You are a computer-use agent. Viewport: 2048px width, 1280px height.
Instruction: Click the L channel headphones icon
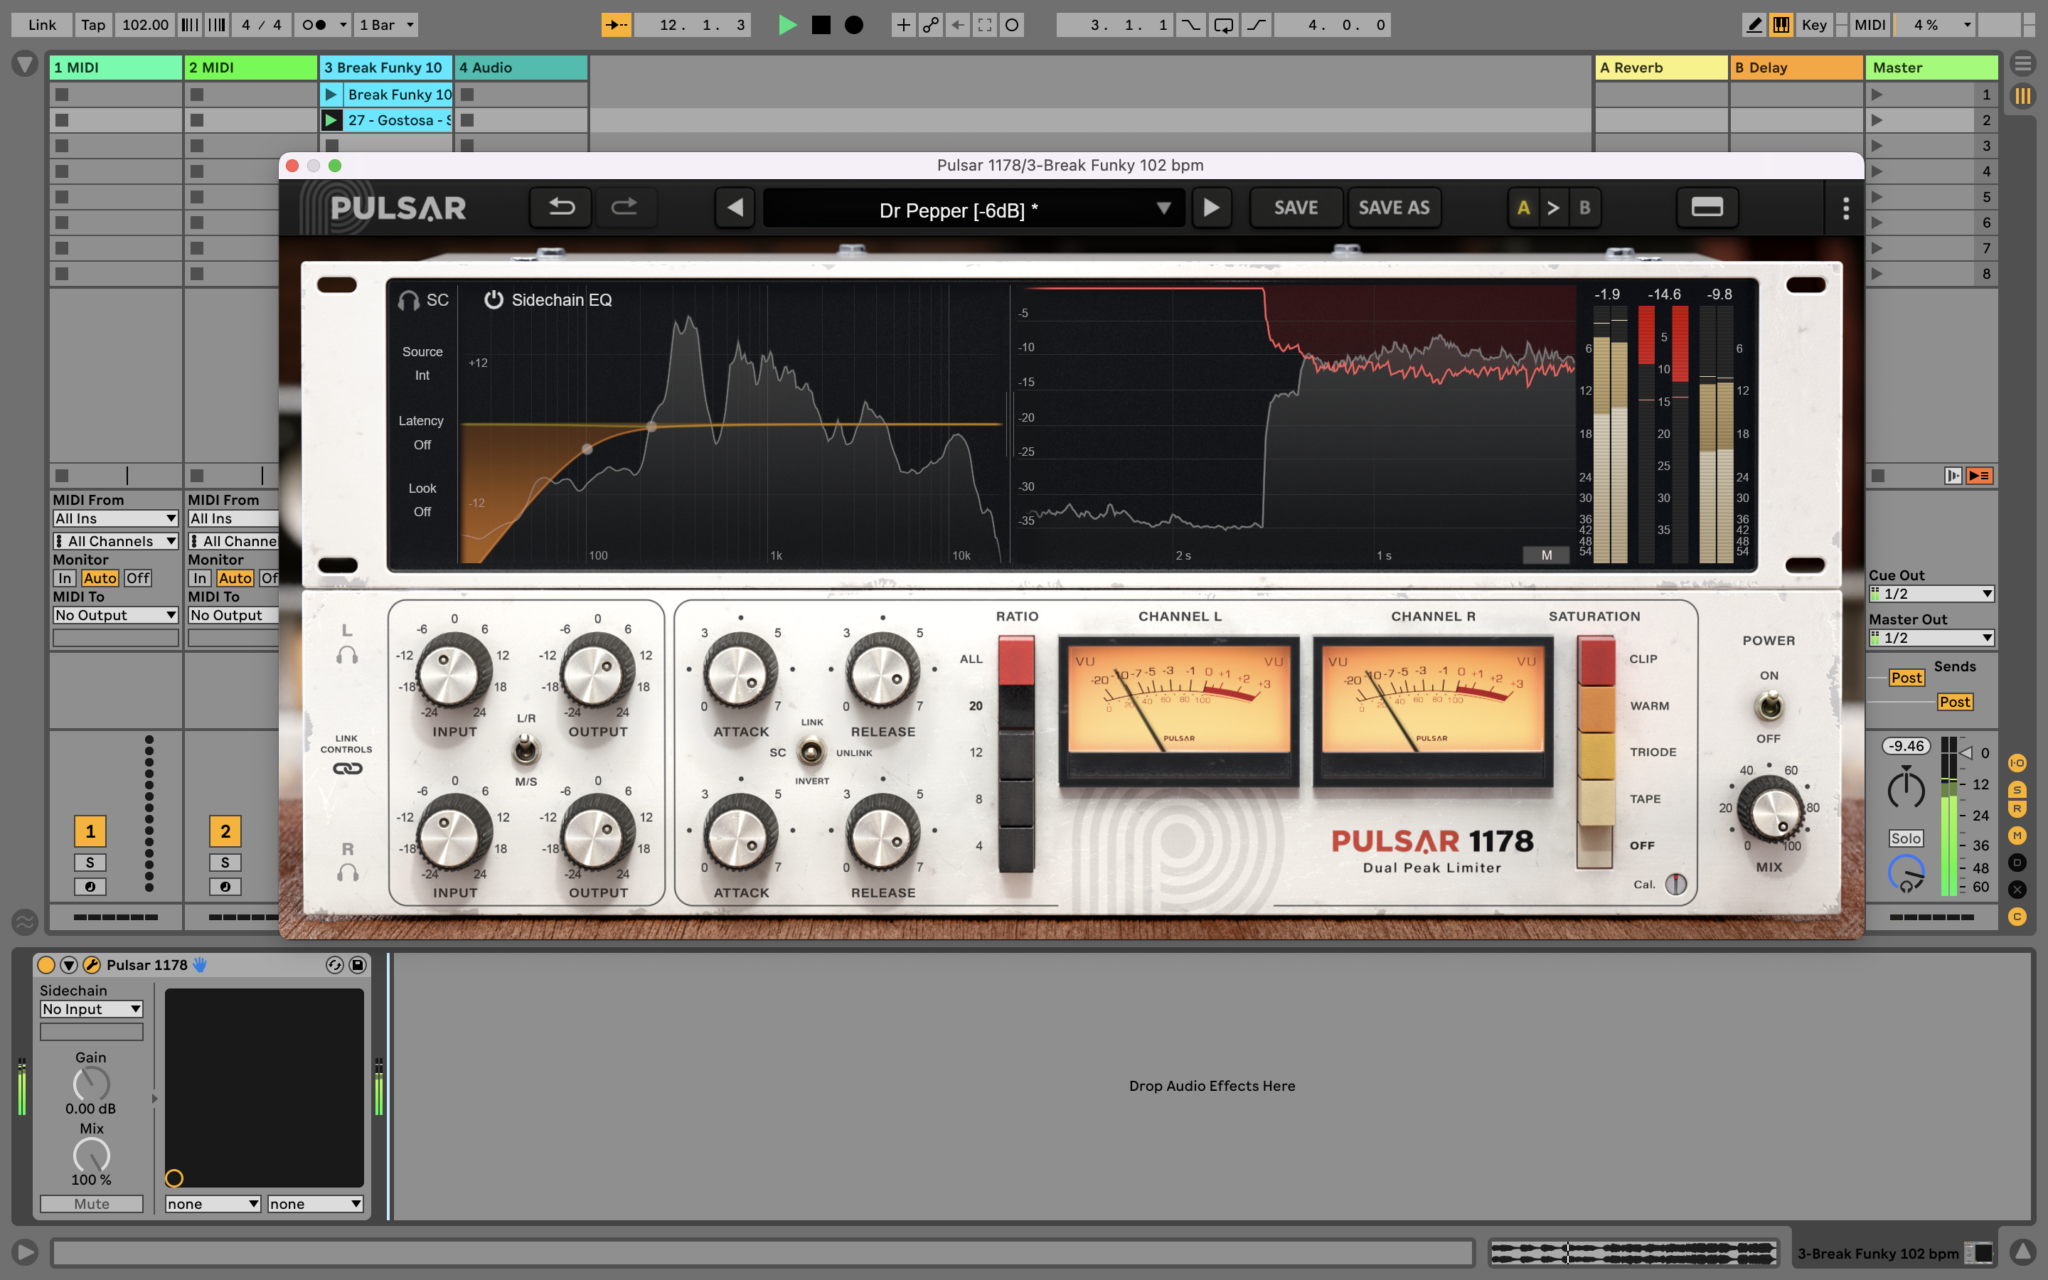[x=347, y=655]
